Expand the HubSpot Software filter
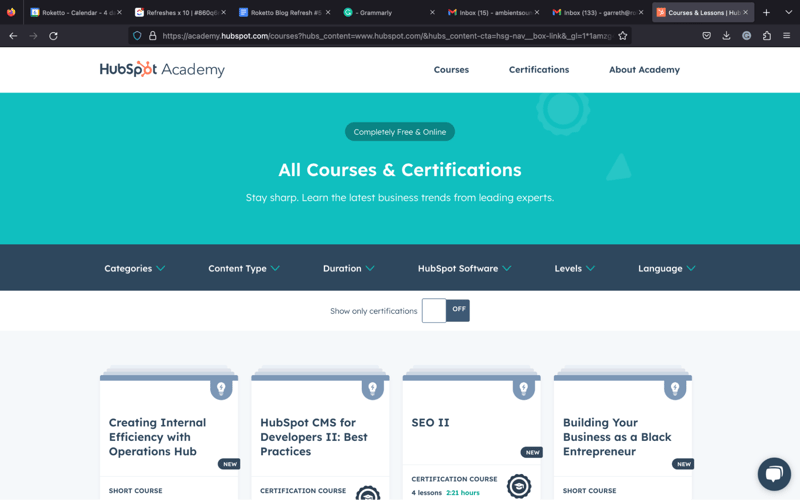Viewport: 800px width, 500px height. [x=464, y=268]
